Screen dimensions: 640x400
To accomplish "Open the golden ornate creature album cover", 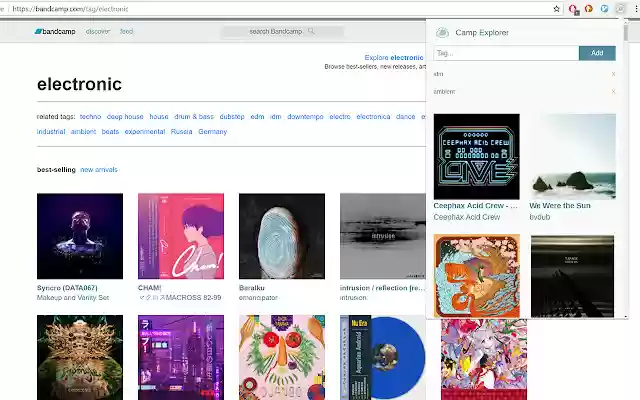I will click(80, 358).
